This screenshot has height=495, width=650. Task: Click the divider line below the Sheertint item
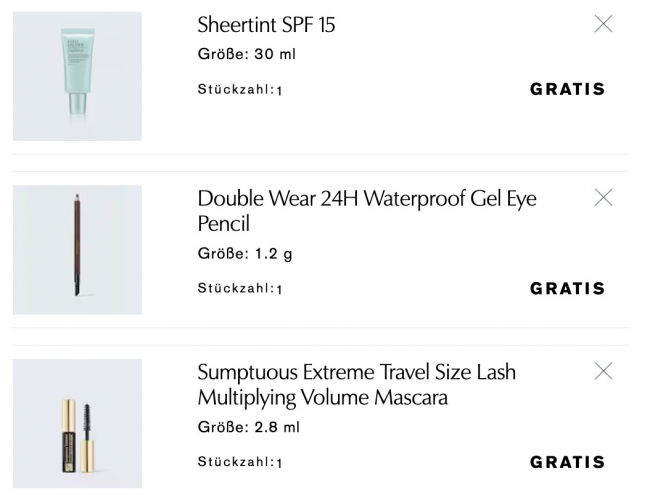tap(320, 155)
